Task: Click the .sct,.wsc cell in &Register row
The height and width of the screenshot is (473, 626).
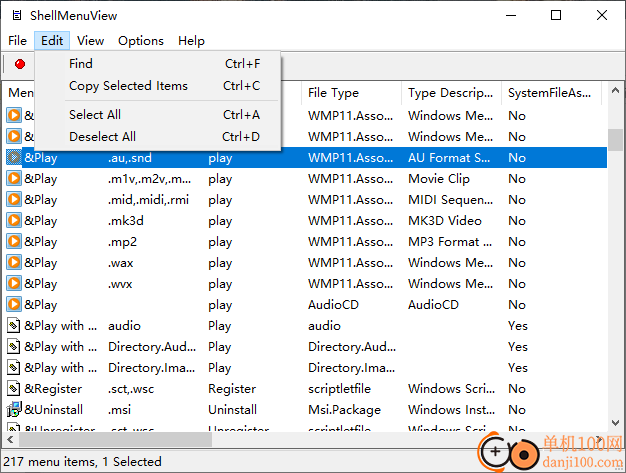Action: 131,389
